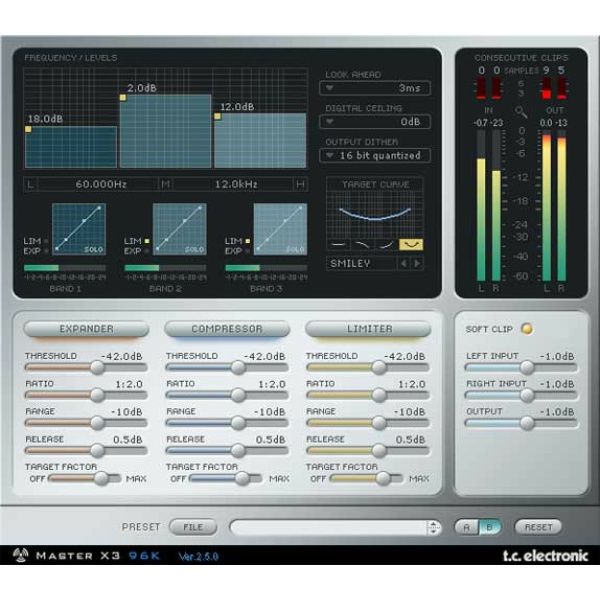Solo Band 1

coord(93,249)
